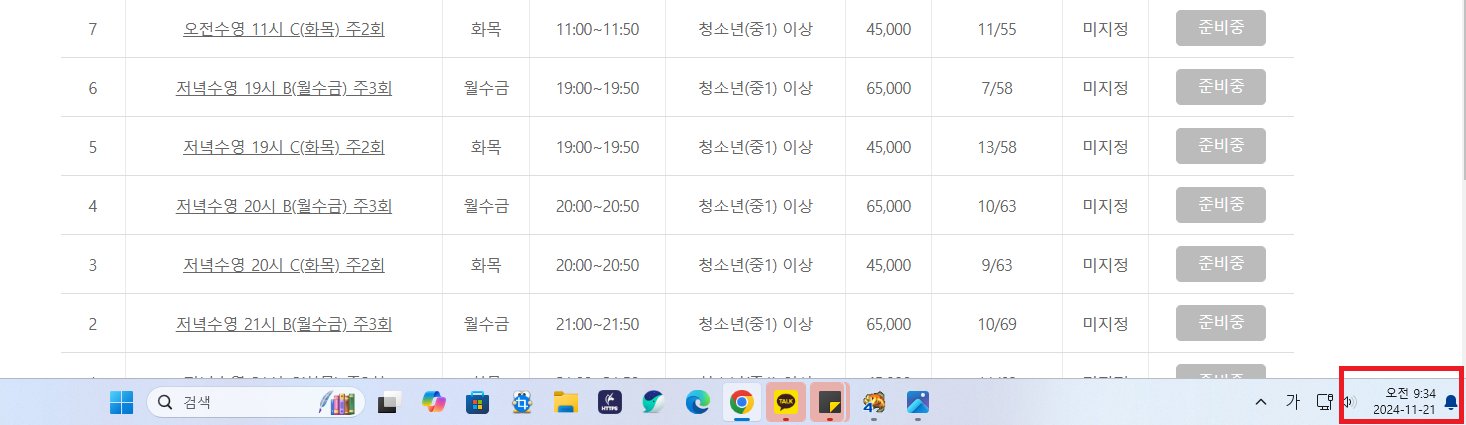Open Sticky Notes taskbar icon
1466x425 pixels.
coord(829,402)
